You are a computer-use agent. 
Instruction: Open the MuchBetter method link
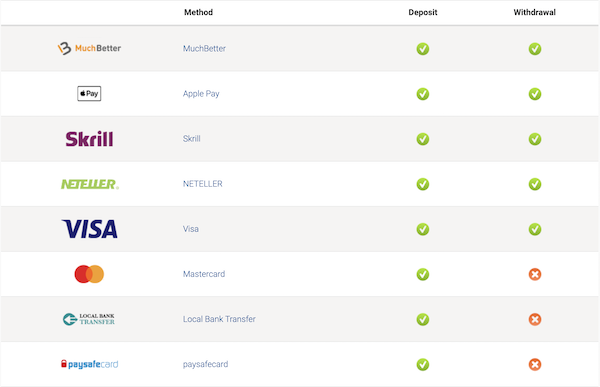tap(204, 49)
